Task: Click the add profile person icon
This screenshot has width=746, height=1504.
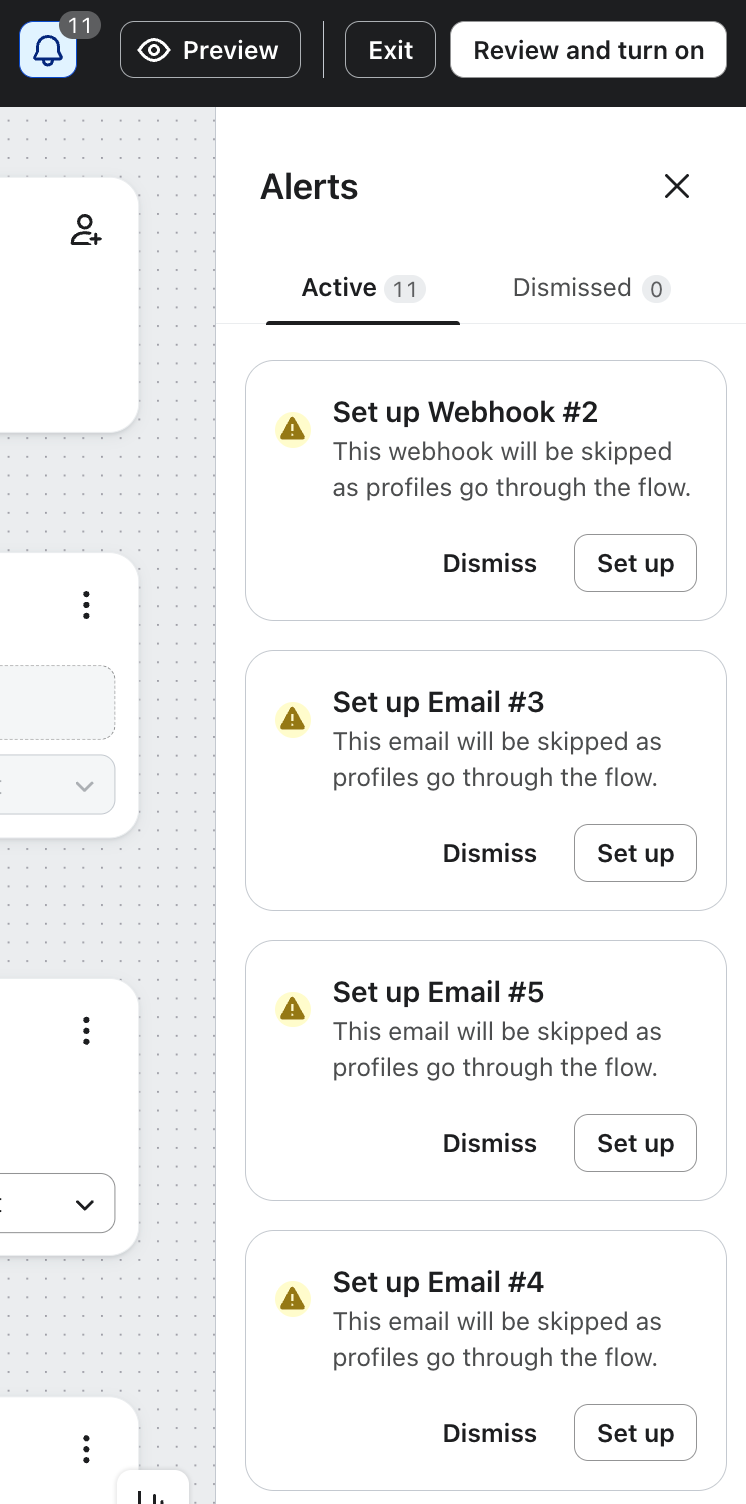Action: [x=86, y=230]
